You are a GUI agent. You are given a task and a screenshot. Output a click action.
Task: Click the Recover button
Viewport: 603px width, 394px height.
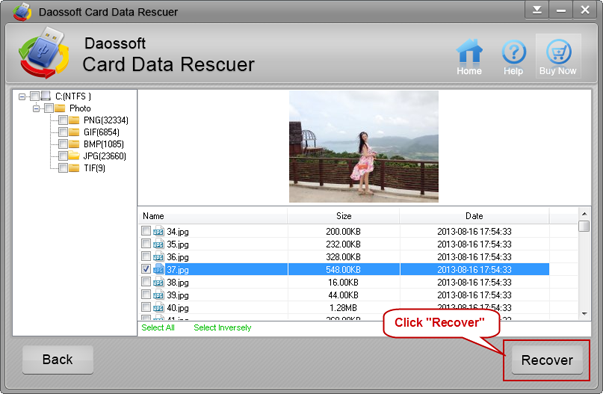point(547,360)
